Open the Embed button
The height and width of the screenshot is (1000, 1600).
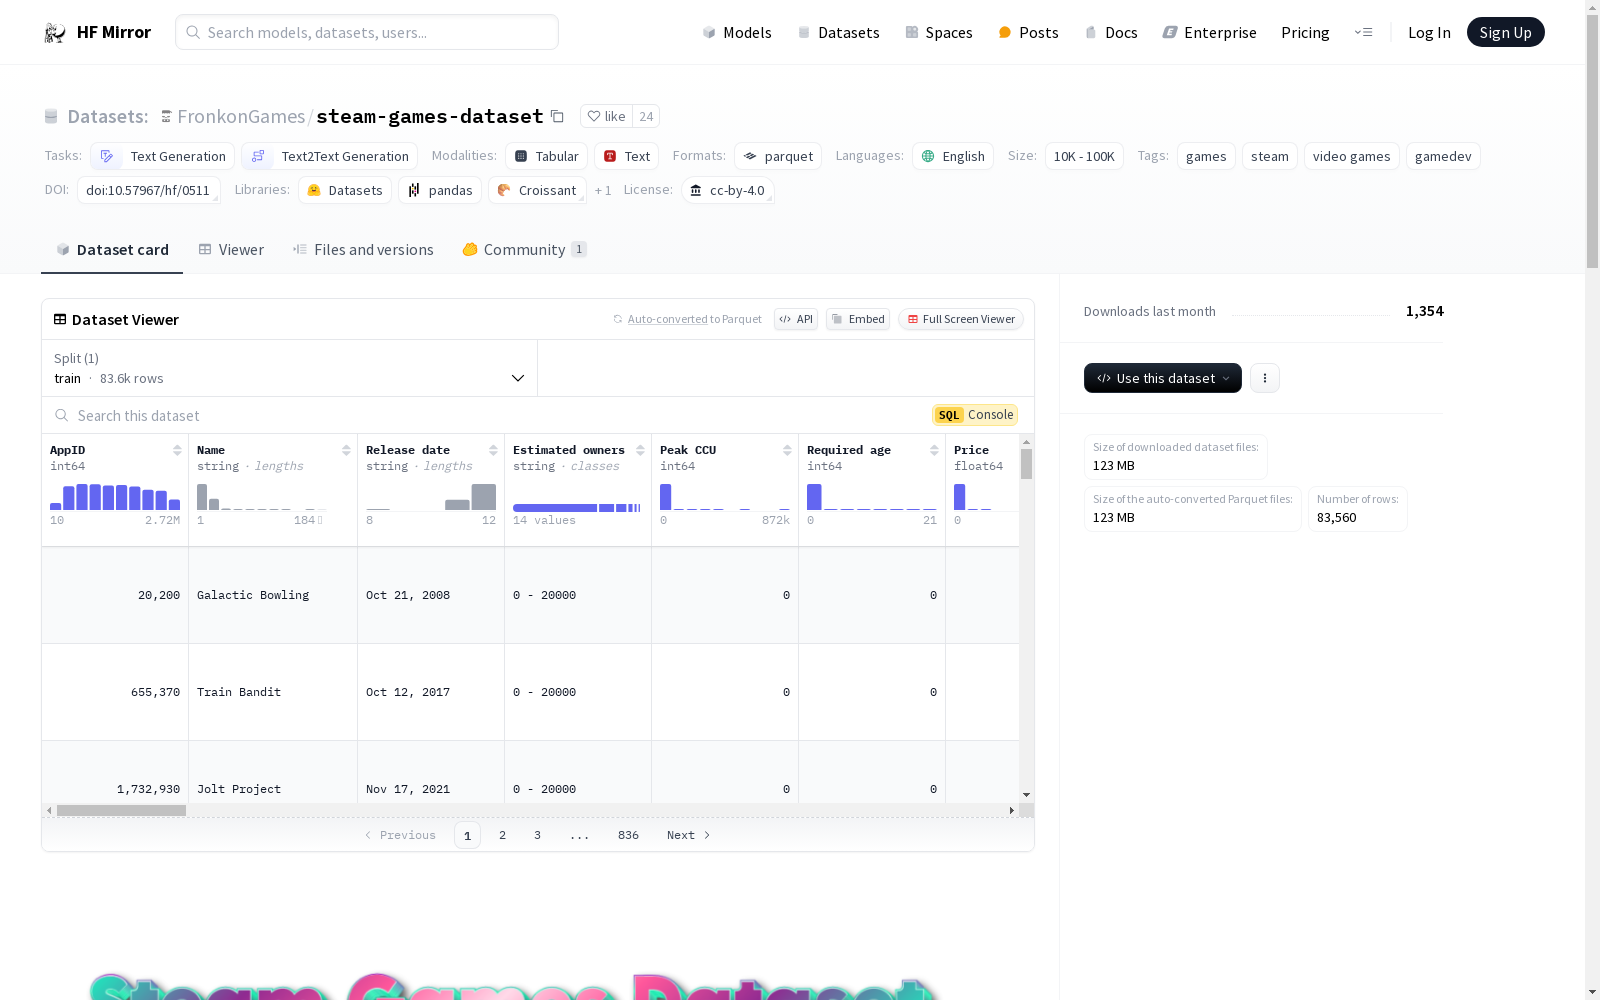click(x=858, y=319)
